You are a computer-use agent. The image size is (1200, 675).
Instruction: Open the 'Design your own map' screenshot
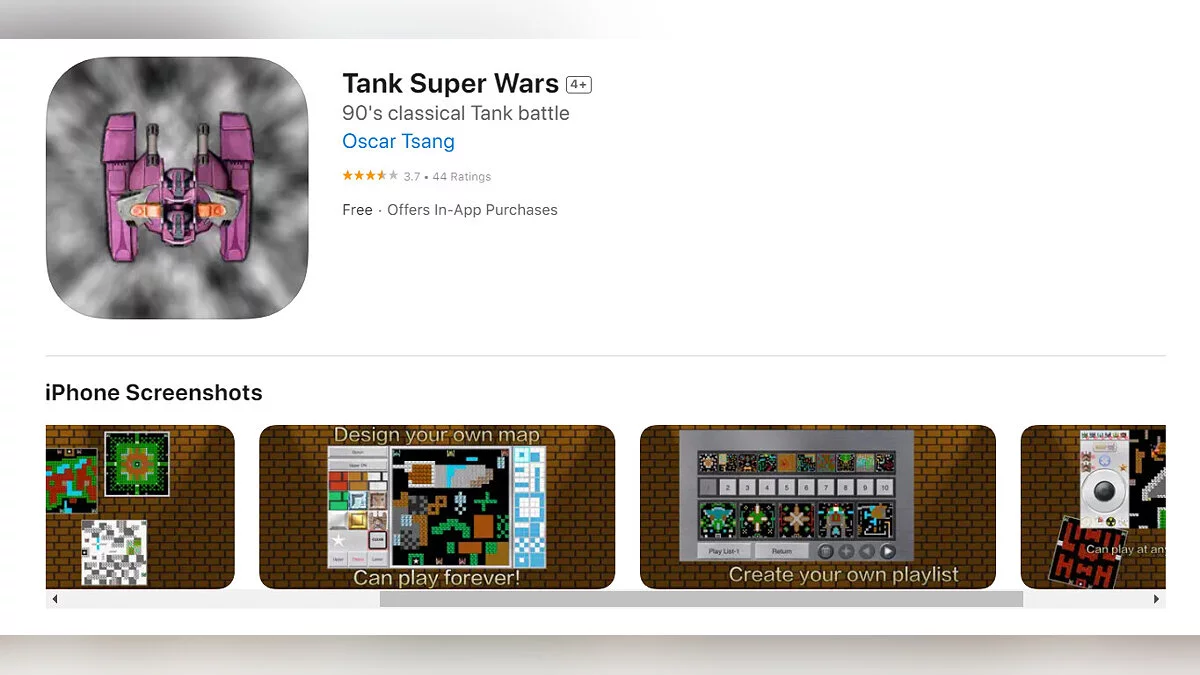click(437, 507)
